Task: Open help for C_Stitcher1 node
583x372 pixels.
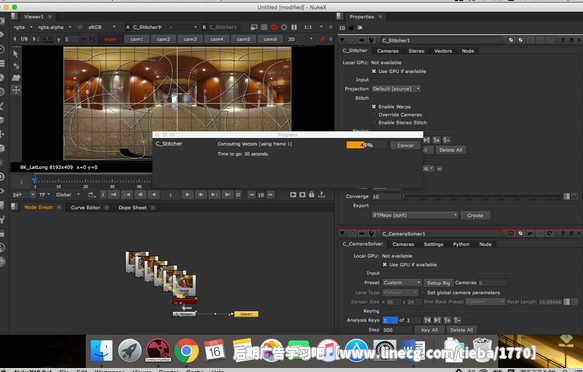Action: (563, 40)
